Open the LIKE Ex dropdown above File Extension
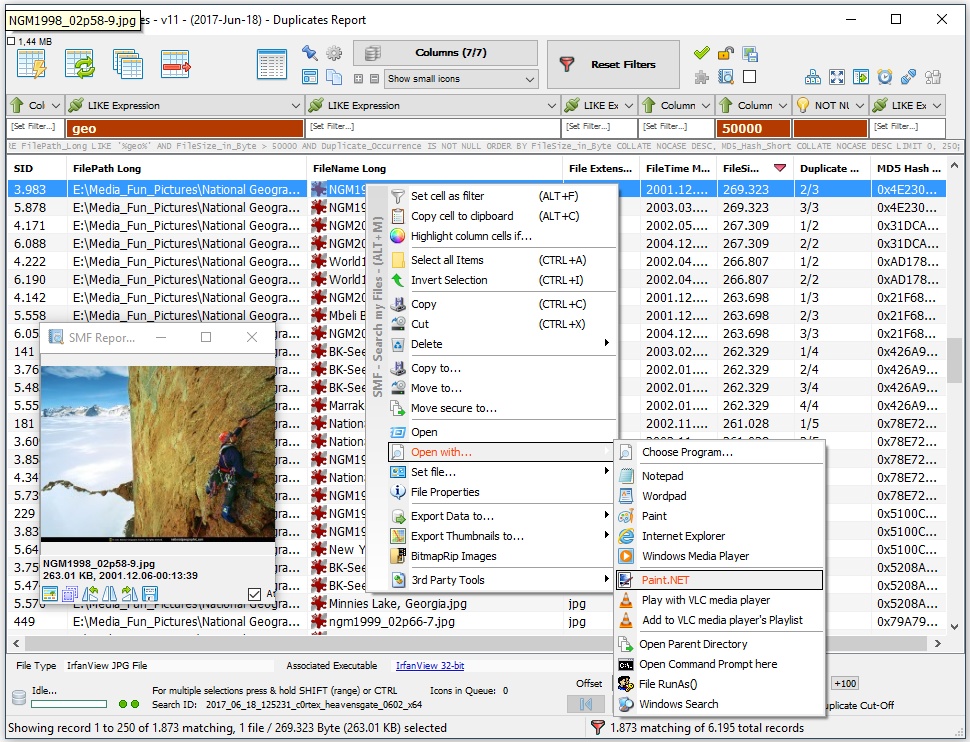Viewport: 970px width, 742px height. (599, 105)
